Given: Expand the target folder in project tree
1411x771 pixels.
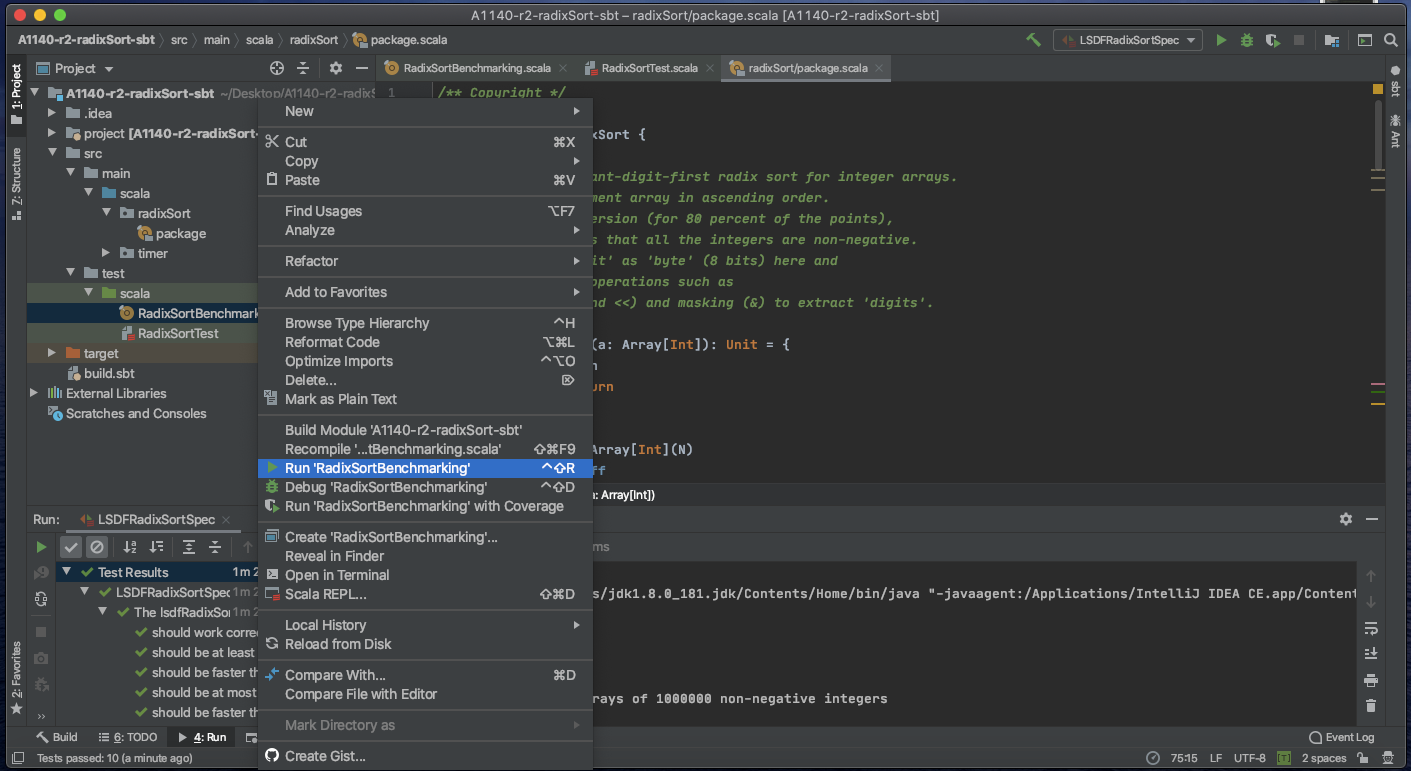Looking at the screenshot, I should [x=52, y=353].
